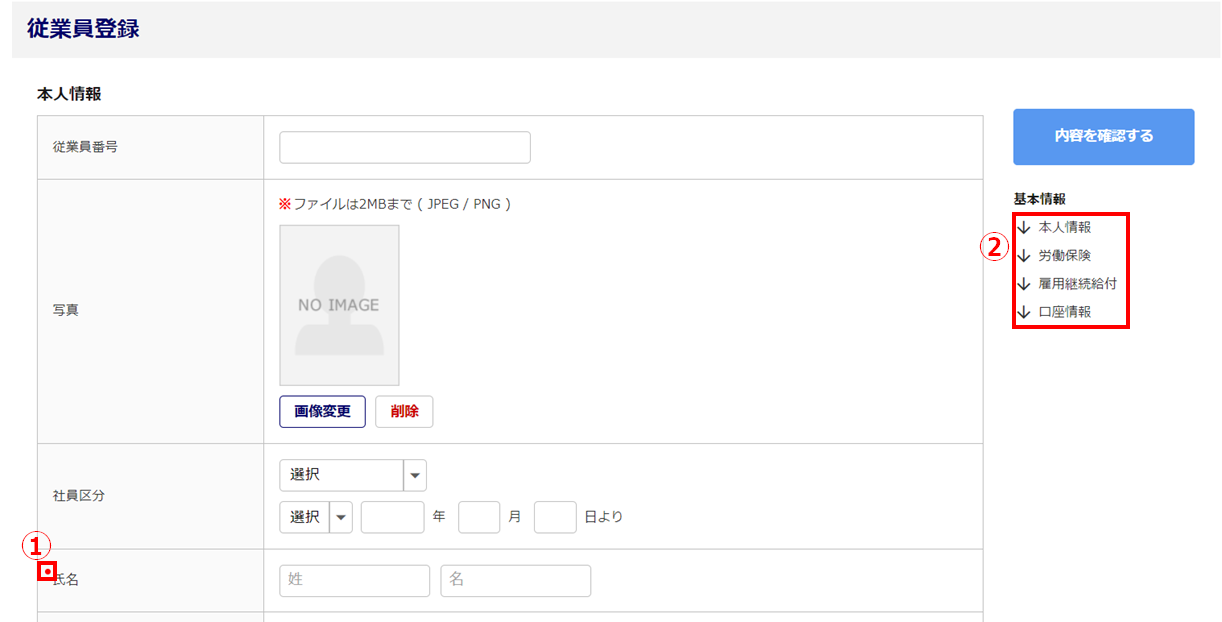Expand the small 選択 dropdown before the year field
Viewport: 1222px width, 622px height.
click(316, 517)
